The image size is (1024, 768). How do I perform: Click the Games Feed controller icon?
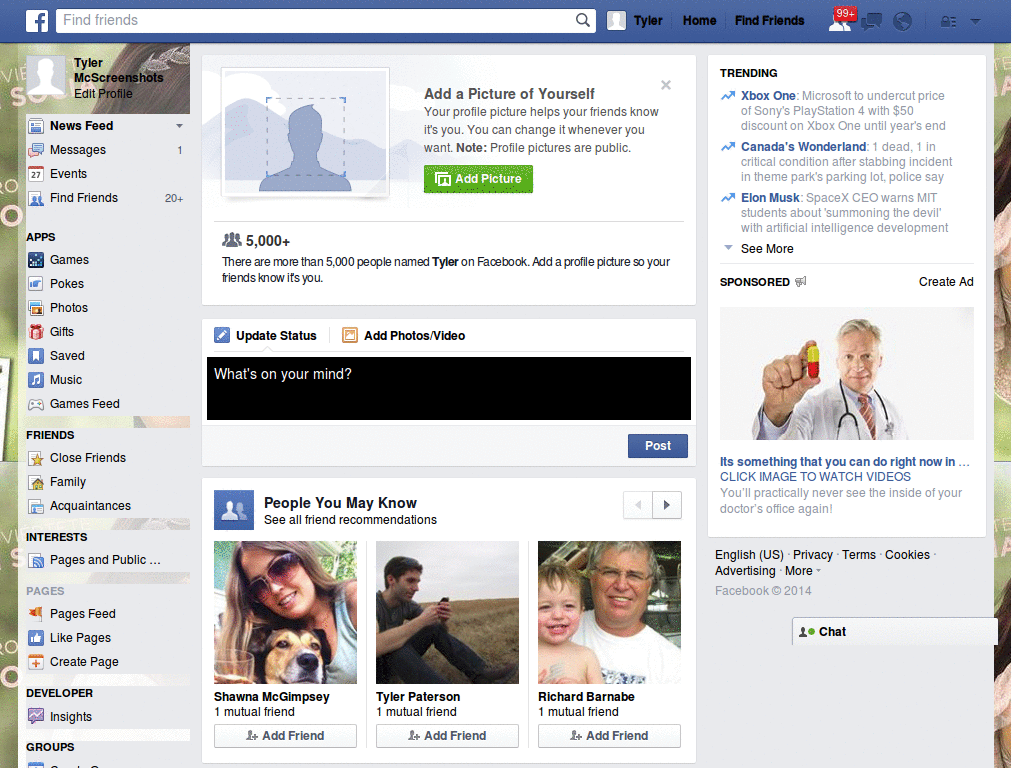(x=36, y=404)
